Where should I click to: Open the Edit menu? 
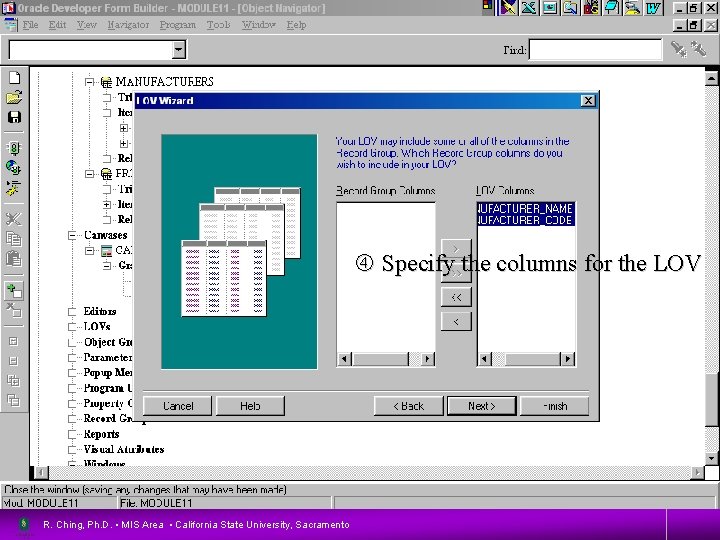tap(57, 25)
